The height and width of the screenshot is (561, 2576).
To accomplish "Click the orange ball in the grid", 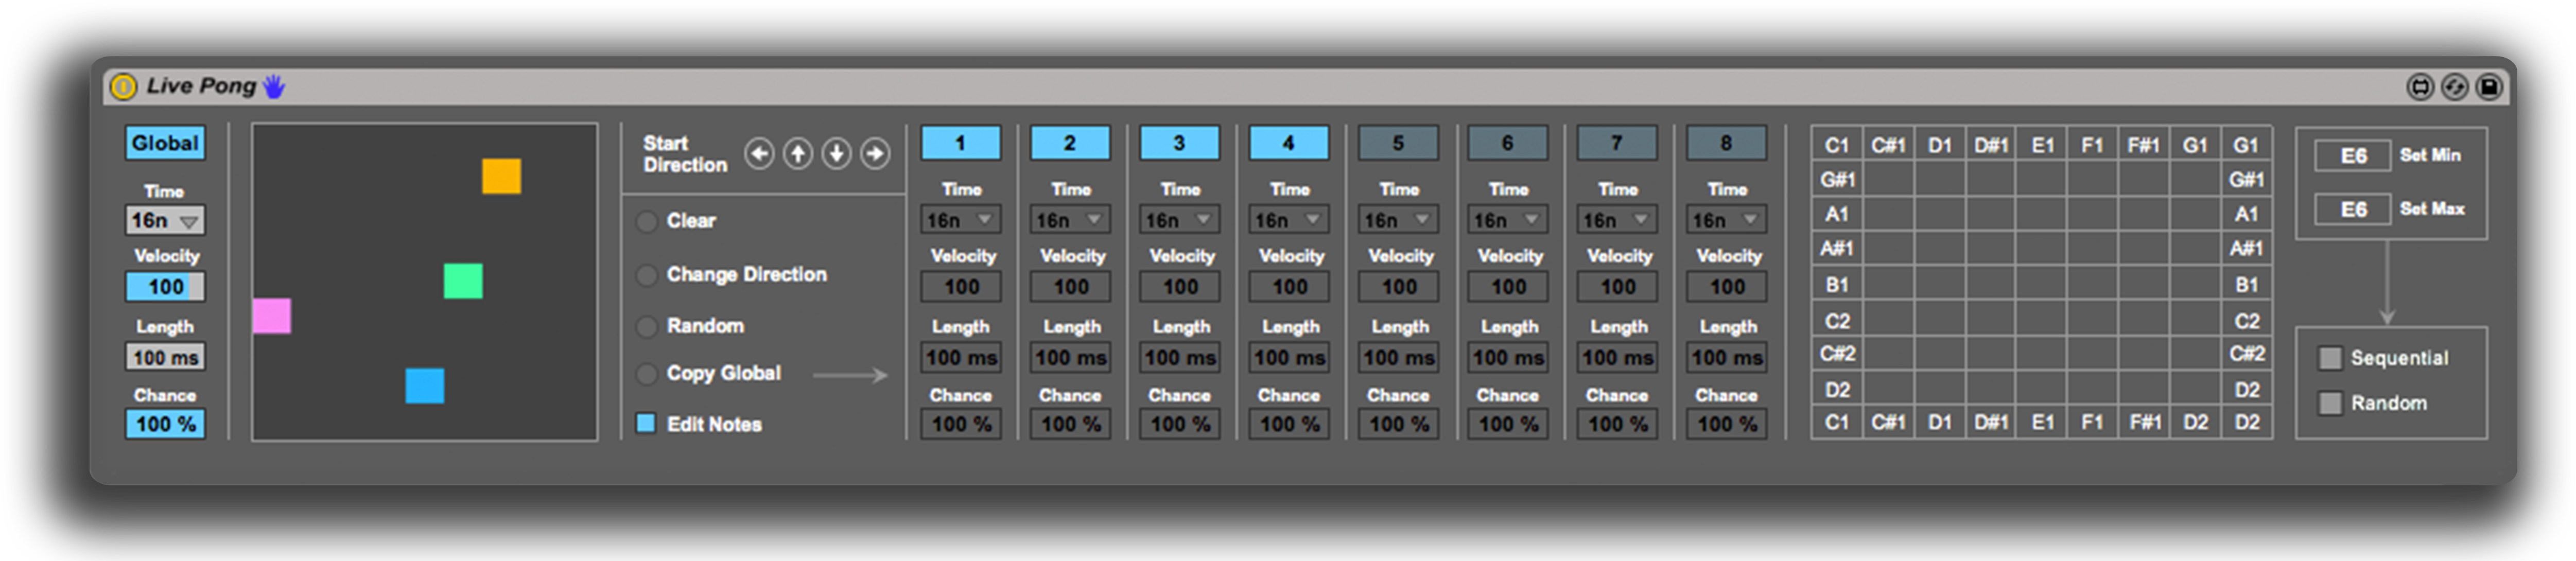I will (501, 176).
